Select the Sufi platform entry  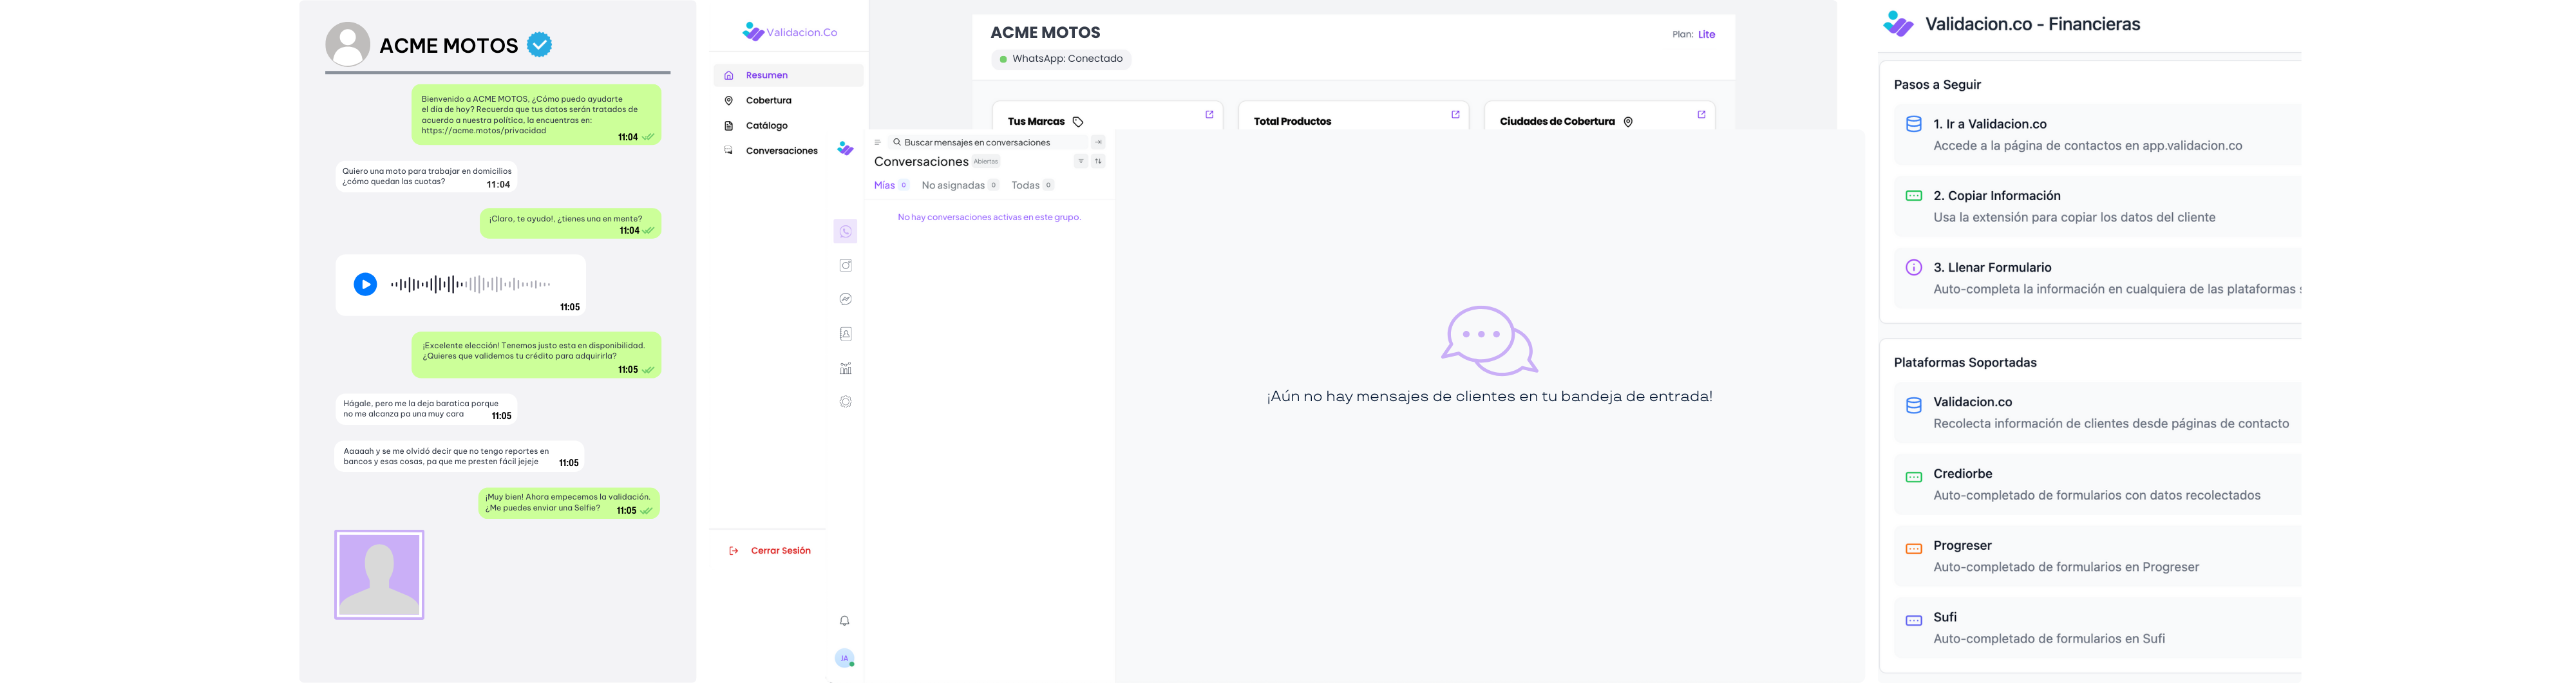[2097, 628]
